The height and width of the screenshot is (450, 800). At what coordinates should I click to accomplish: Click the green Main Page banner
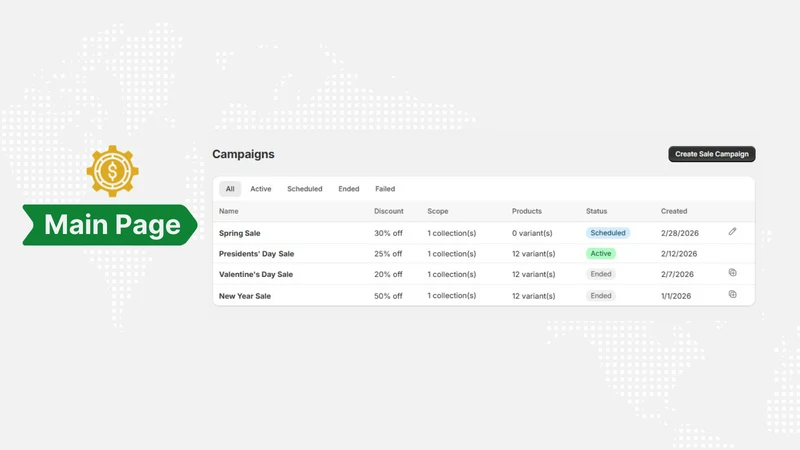pyautogui.click(x=110, y=225)
